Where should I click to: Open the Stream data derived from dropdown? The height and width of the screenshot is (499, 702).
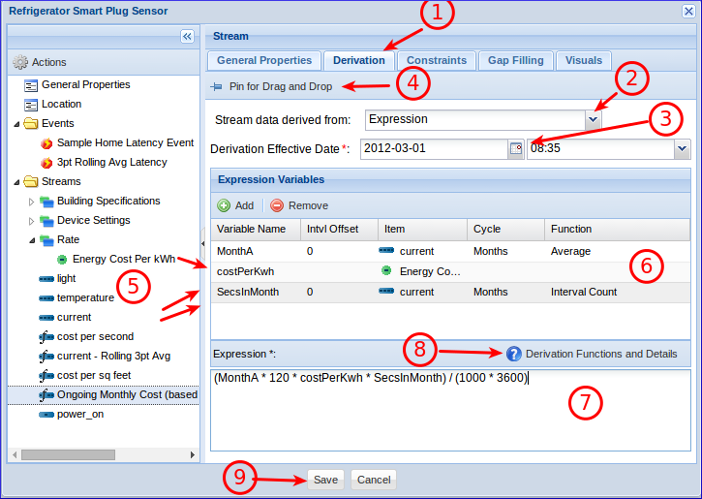tap(594, 119)
